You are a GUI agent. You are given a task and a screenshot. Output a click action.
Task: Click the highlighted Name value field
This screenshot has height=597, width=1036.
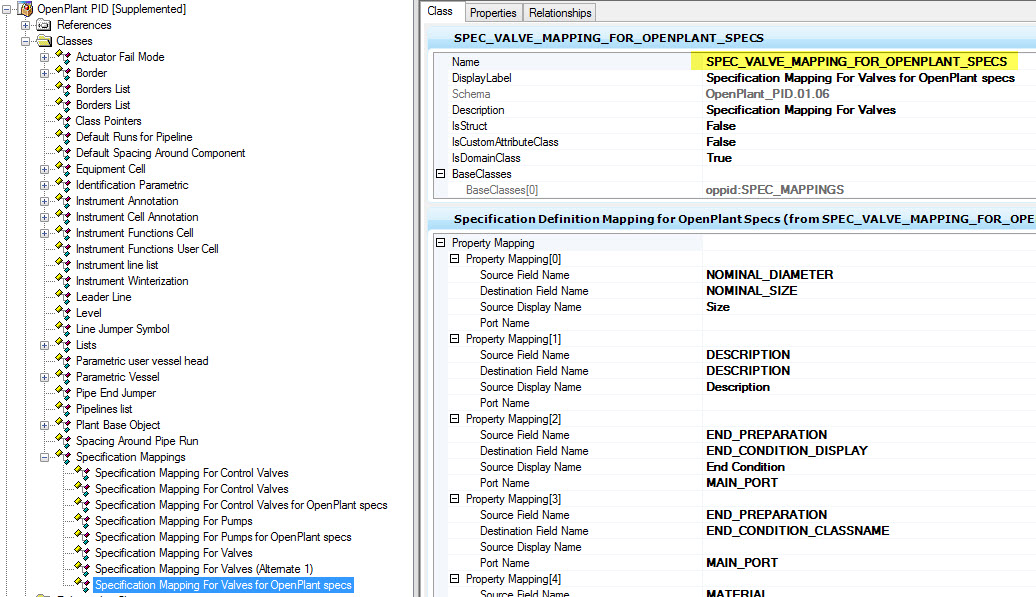click(x=856, y=61)
